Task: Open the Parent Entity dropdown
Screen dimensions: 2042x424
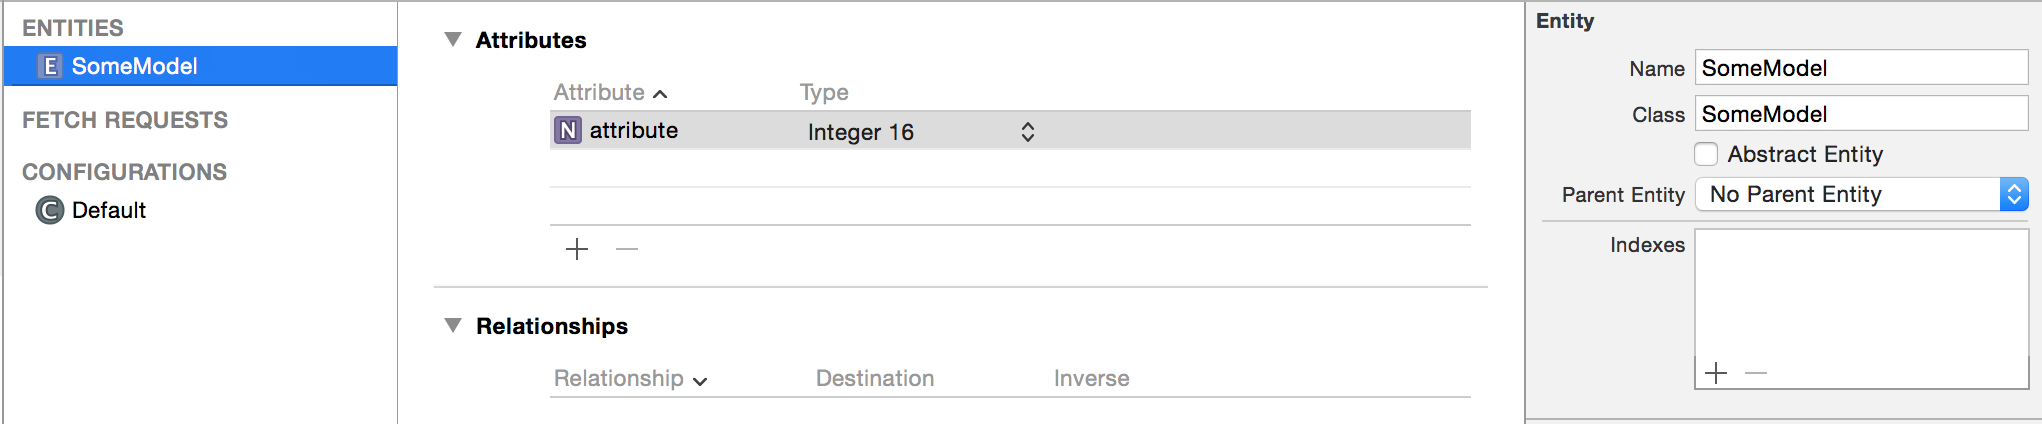Action: click(1861, 194)
